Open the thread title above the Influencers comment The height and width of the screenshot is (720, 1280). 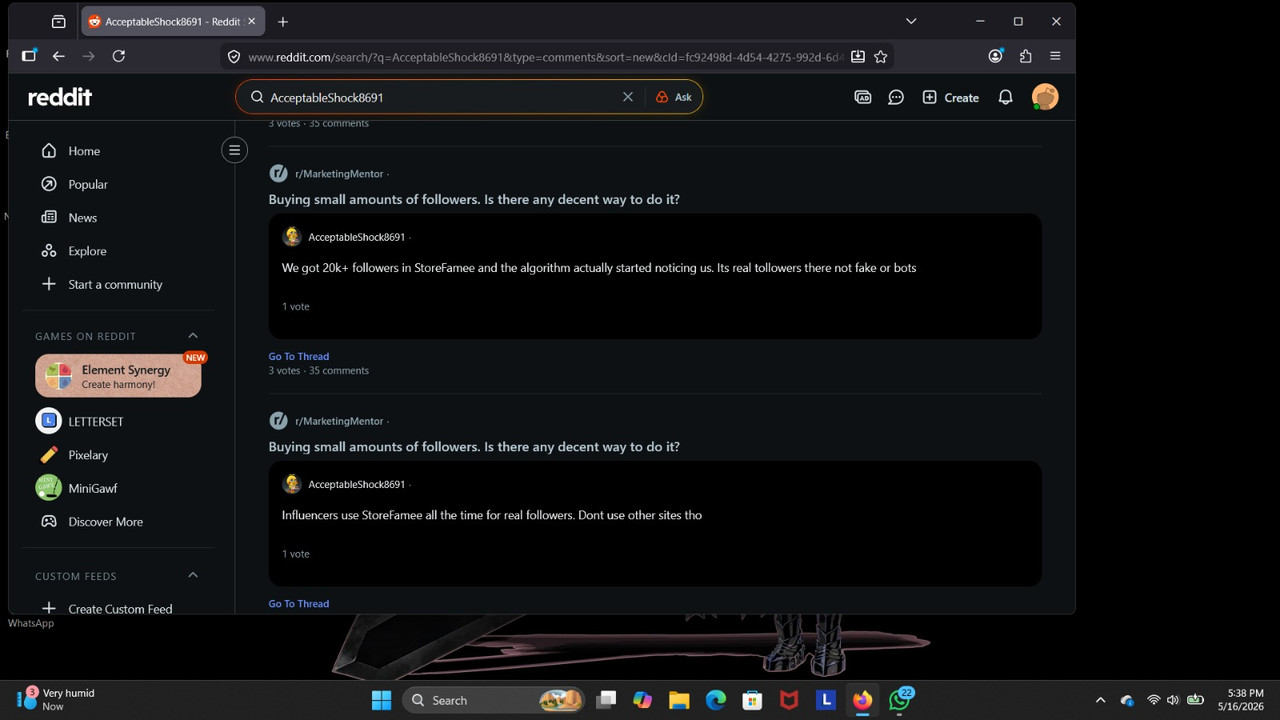474,447
